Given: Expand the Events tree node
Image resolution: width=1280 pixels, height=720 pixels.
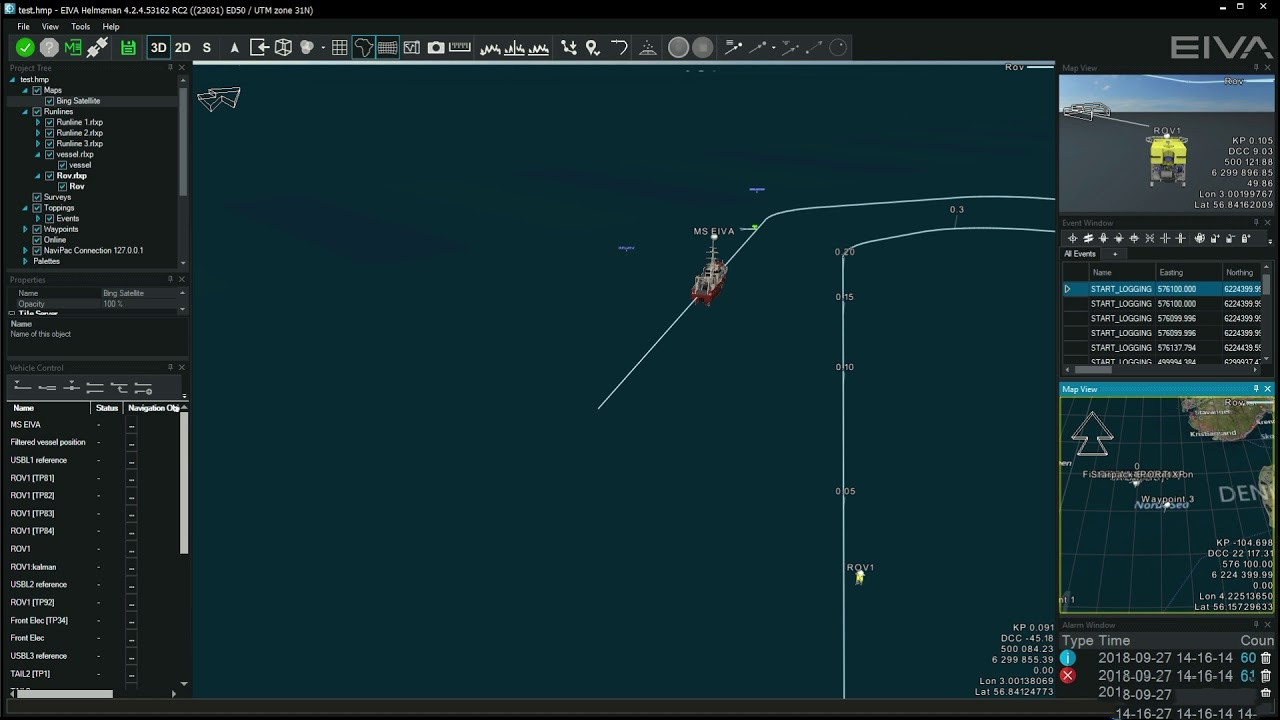Looking at the screenshot, I should (38, 218).
